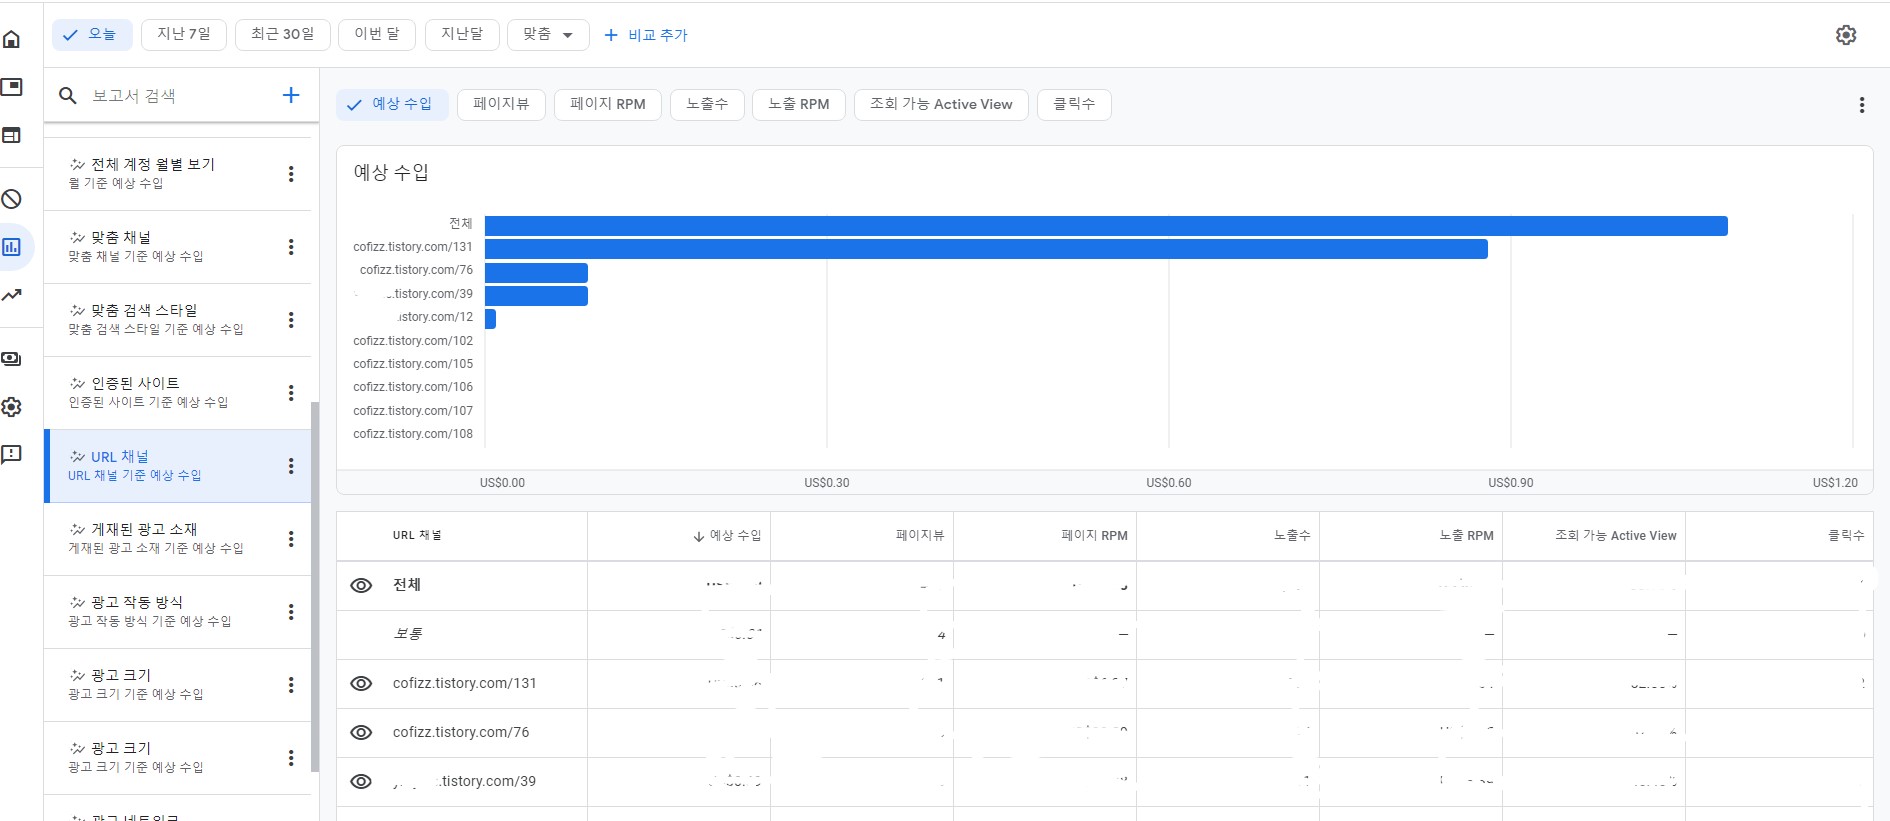
Task: Open report settings gear at top right
Action: click(x=1846, y=35)
